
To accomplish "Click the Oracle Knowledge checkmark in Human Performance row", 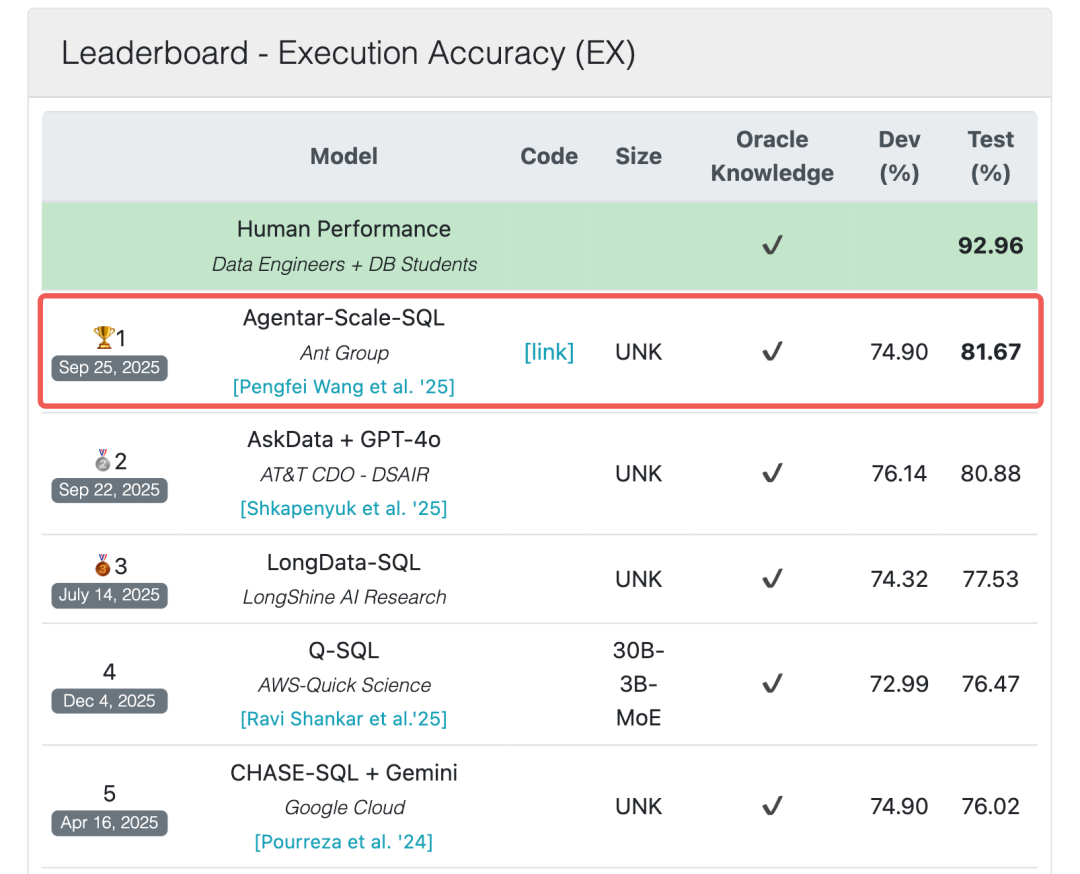I will [771, 246].
